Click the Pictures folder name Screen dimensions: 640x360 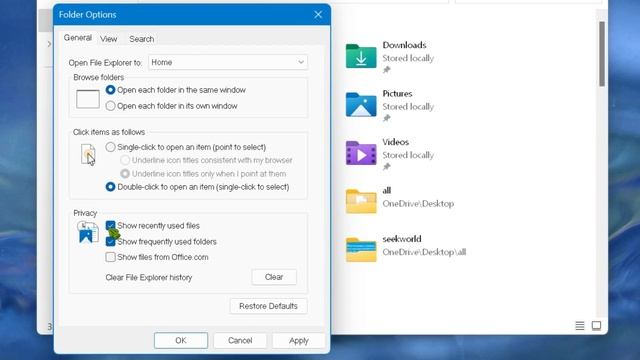[x=397, y=93]
